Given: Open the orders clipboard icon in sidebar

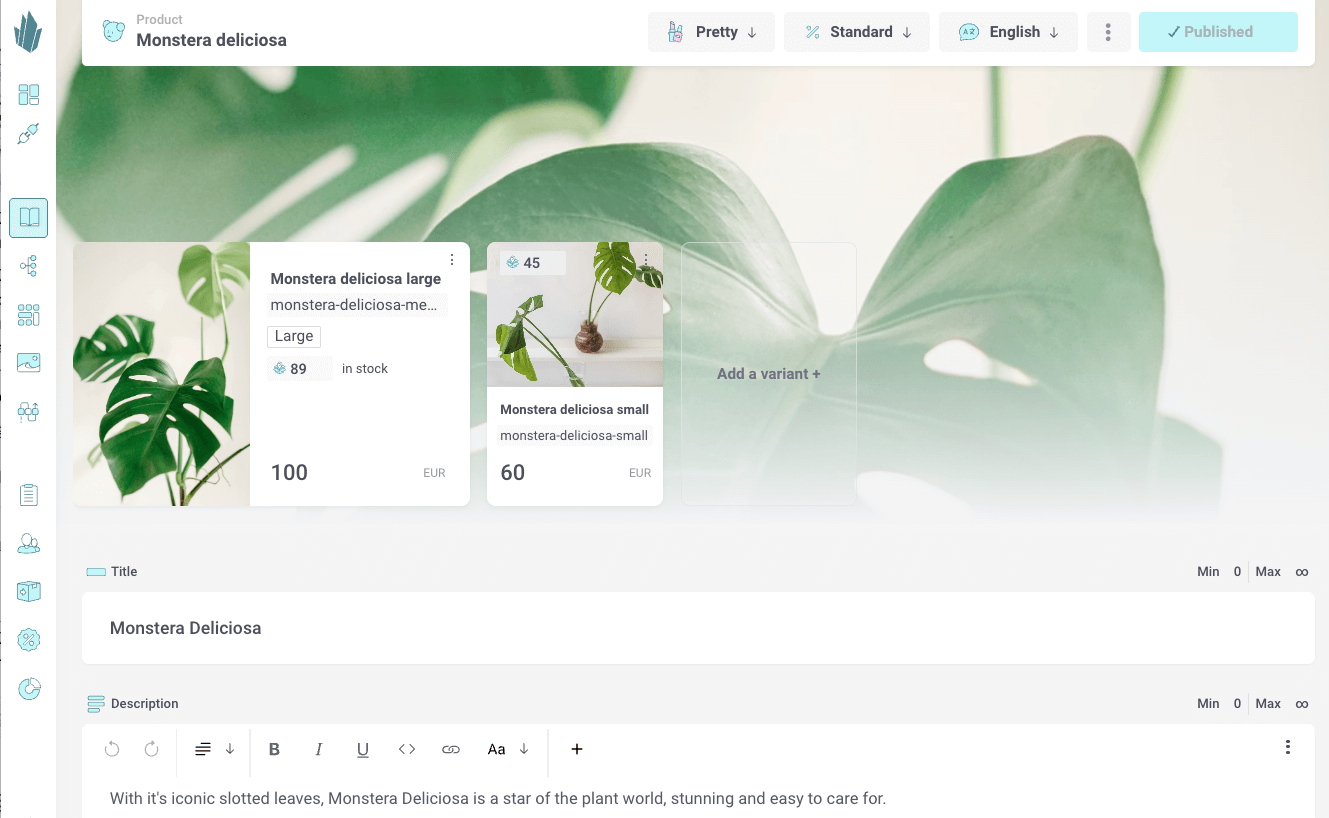Looking at the screenshot, I should [x=29, y=495].
